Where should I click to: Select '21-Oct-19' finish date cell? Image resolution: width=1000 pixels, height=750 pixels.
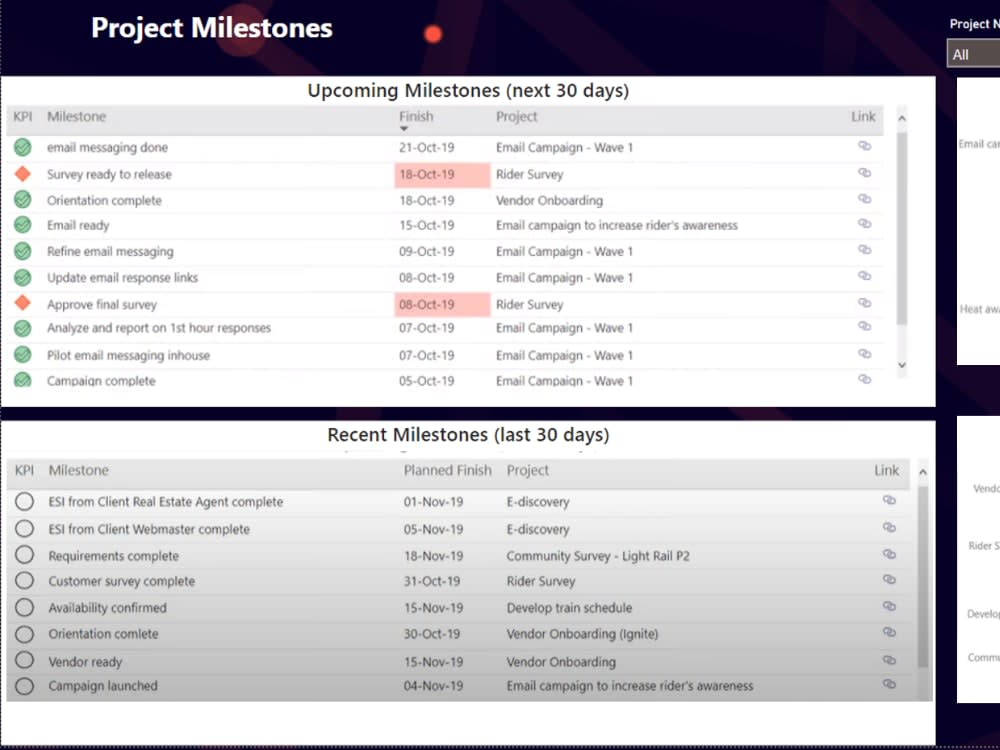click(427, 147)
